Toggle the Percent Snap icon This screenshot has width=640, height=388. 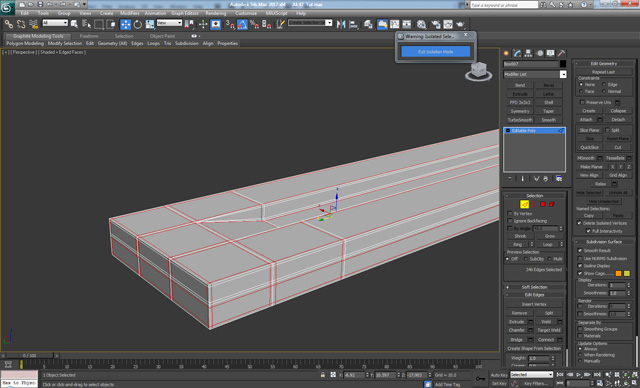tap(254, 24)
